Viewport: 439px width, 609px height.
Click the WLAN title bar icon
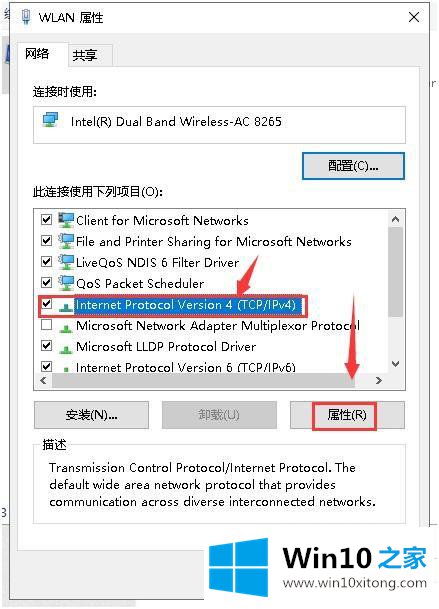(26, 17)
